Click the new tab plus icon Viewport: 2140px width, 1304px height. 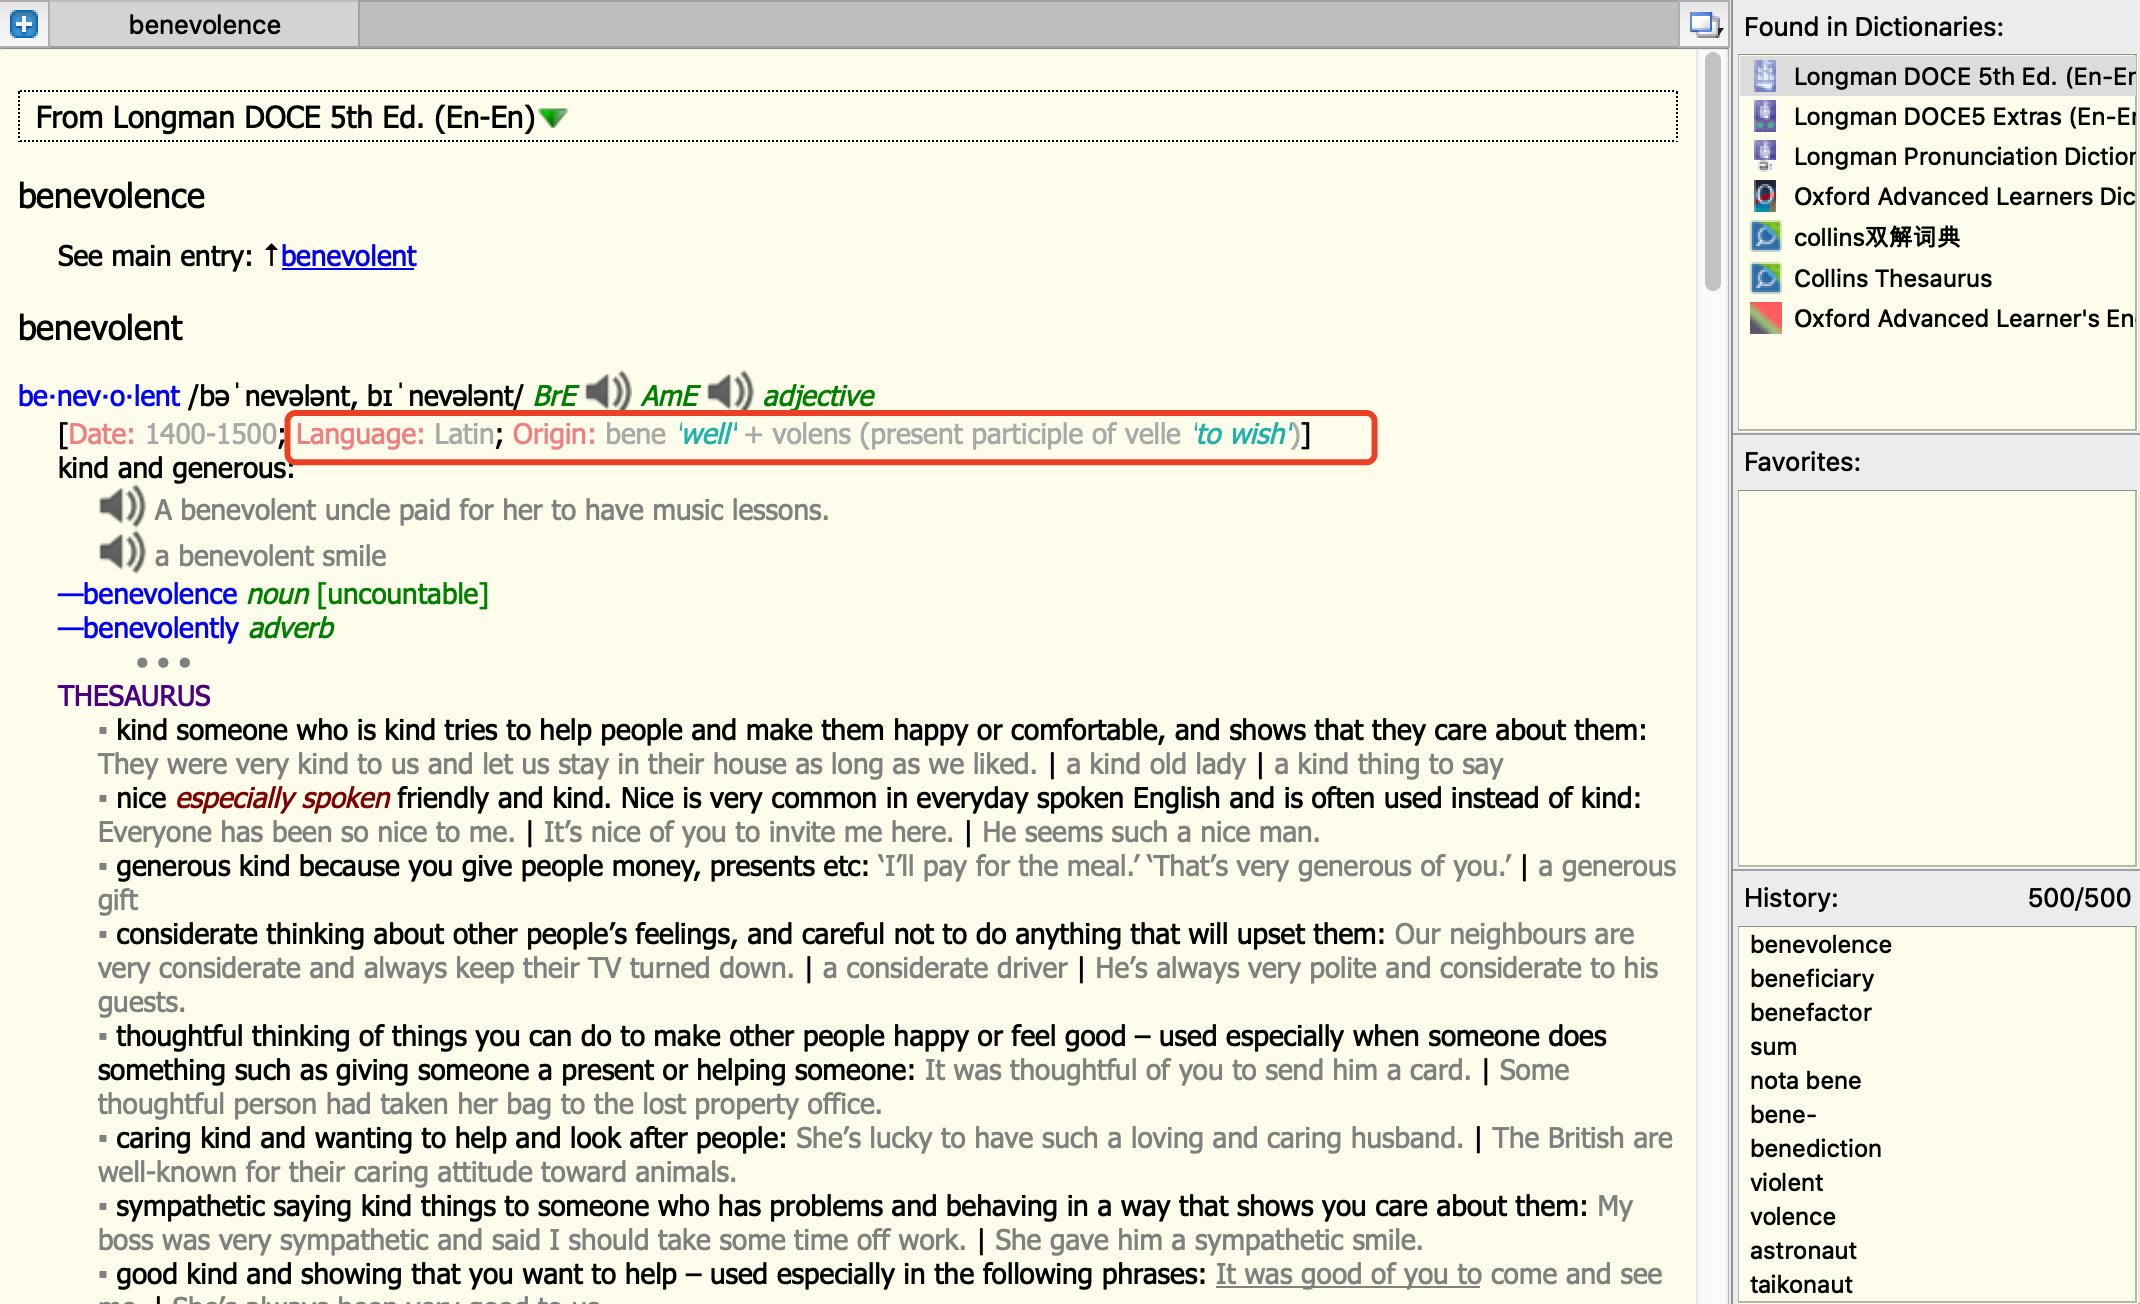point(23,23)
